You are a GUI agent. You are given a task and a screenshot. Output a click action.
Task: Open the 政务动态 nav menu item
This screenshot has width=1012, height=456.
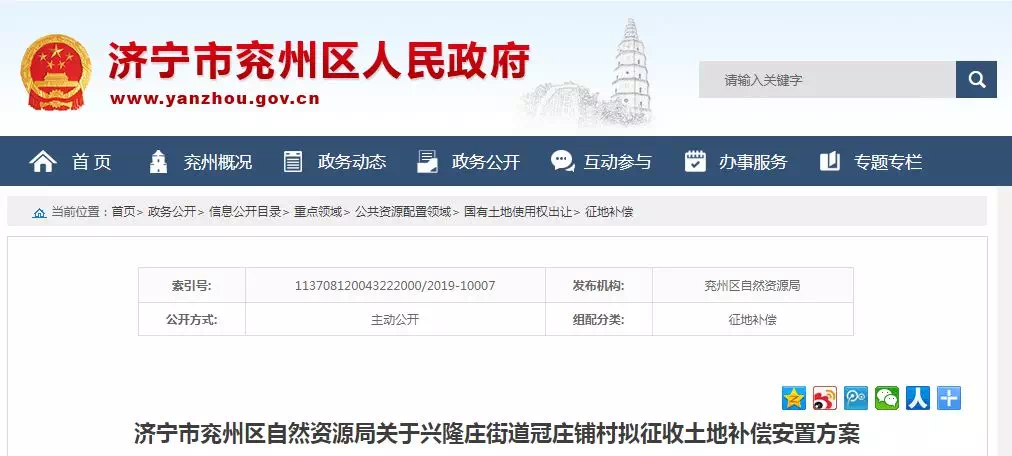352,162
